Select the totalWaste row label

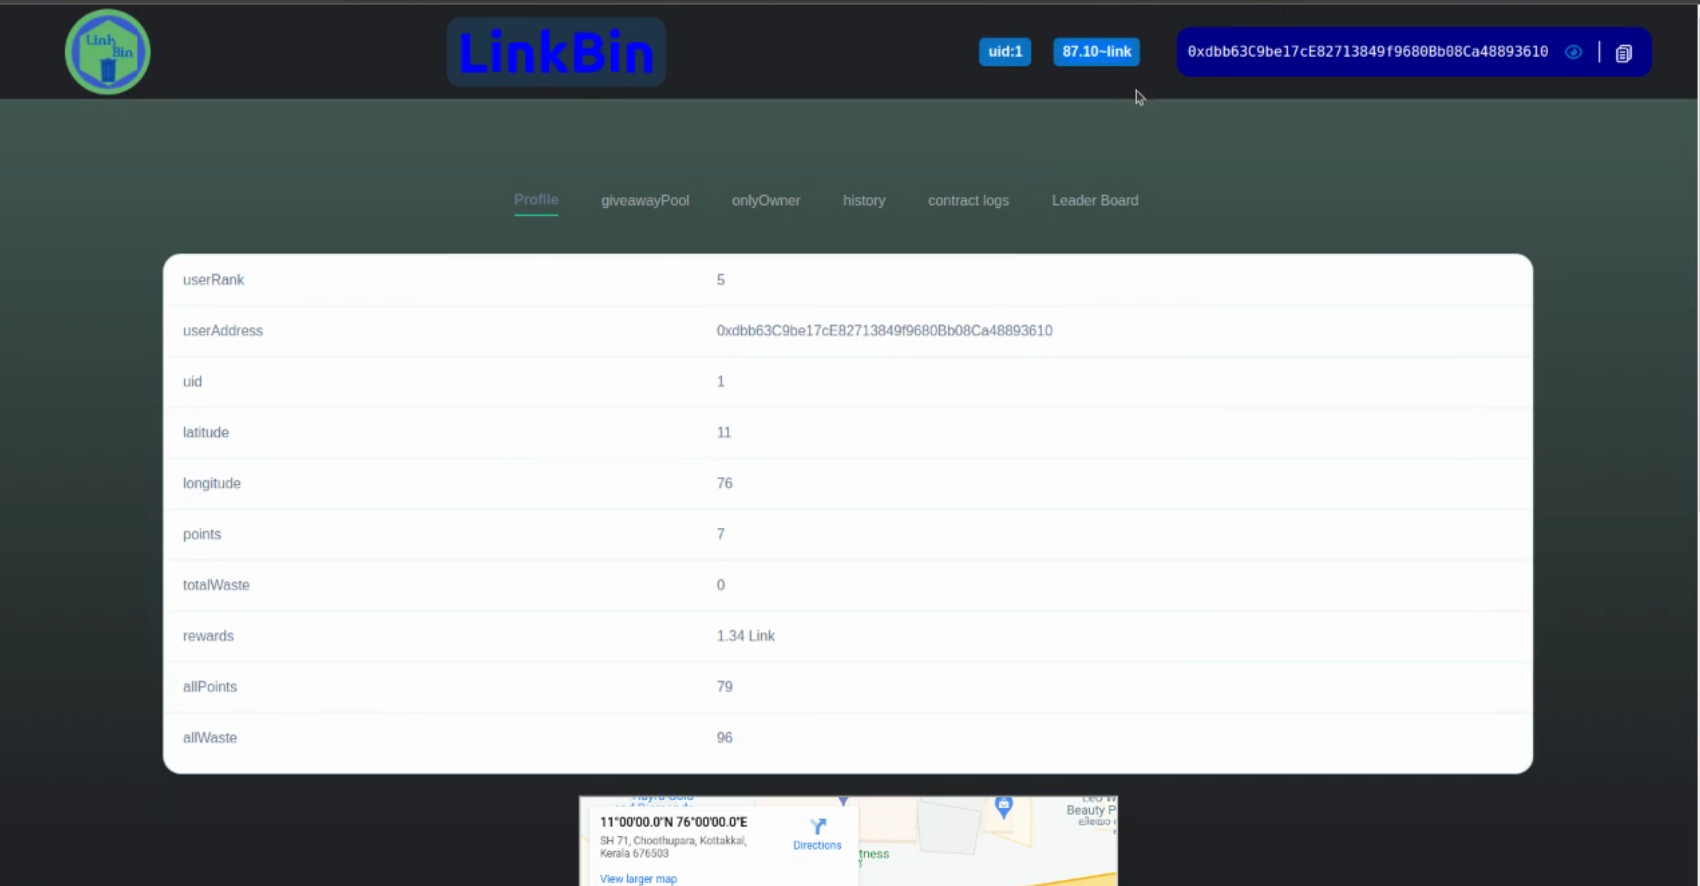coord(216,586)
